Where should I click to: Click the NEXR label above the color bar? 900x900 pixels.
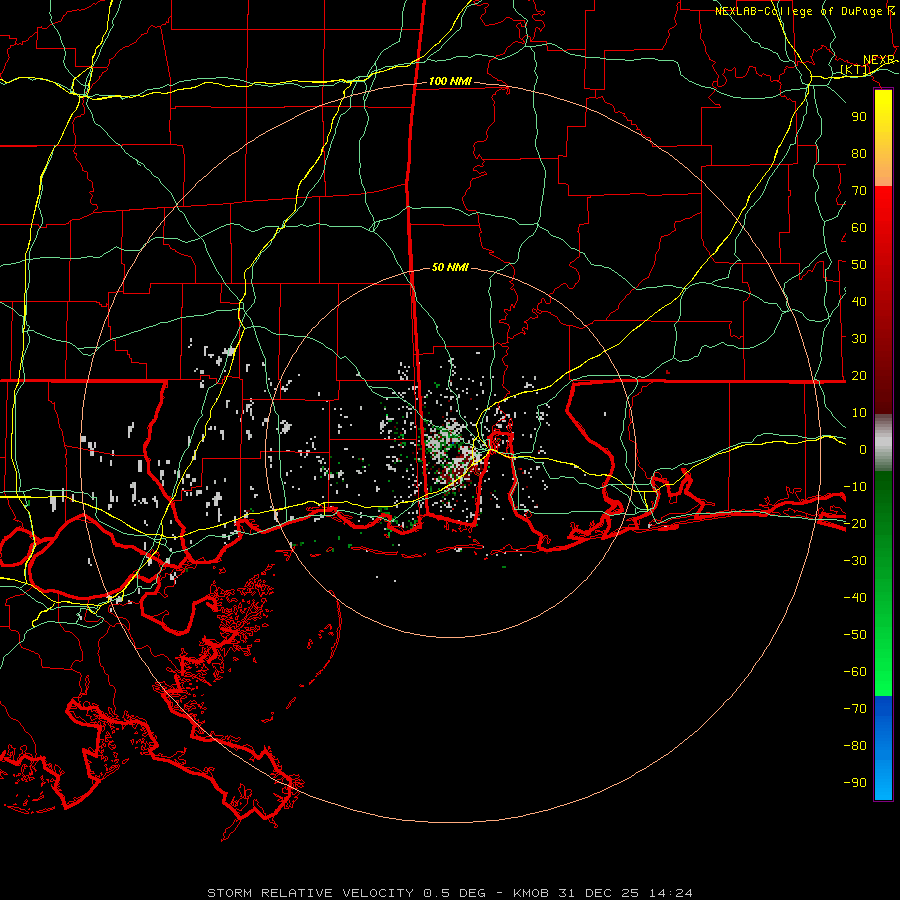(879, 60)
